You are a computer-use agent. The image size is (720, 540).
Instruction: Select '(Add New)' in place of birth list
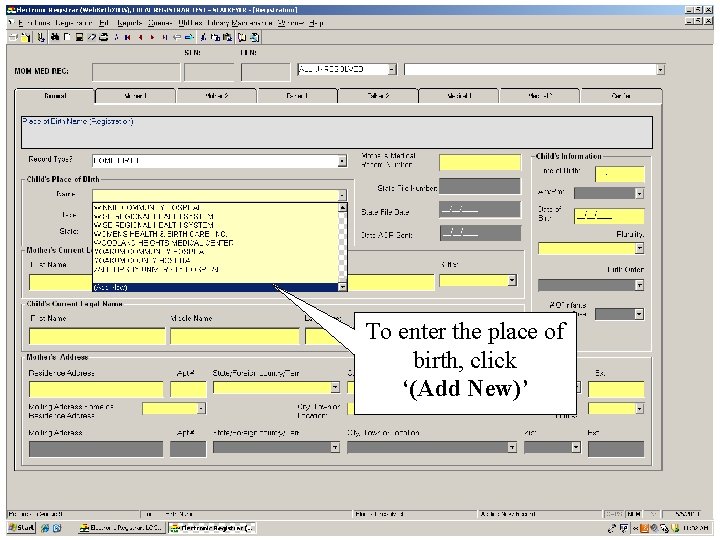point(216,287)
